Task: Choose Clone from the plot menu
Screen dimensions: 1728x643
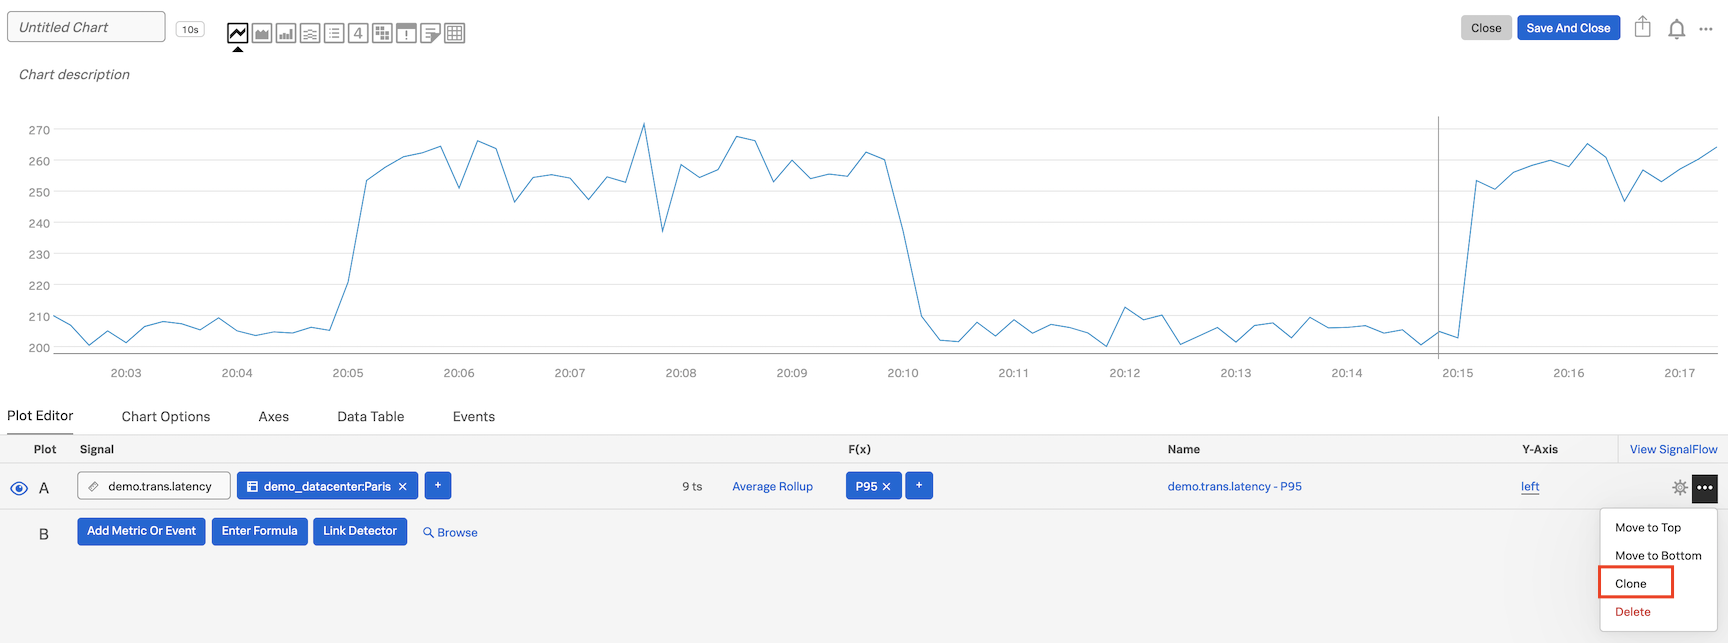Action: point(1631,584)
